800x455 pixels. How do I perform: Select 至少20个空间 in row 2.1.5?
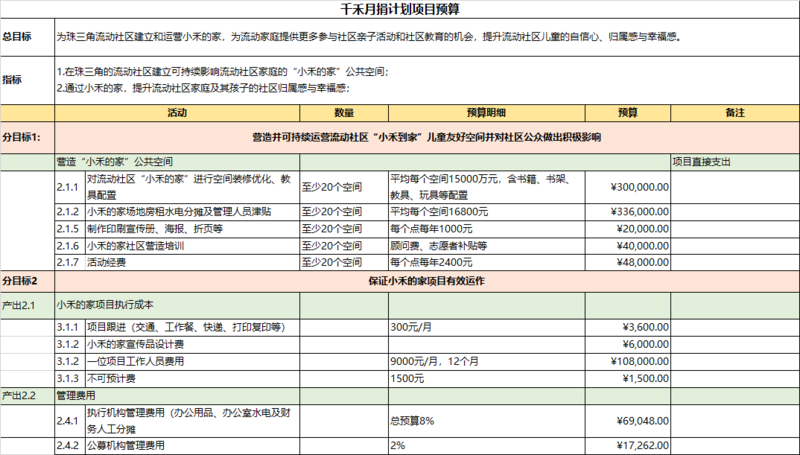click(x=344, y=229)
